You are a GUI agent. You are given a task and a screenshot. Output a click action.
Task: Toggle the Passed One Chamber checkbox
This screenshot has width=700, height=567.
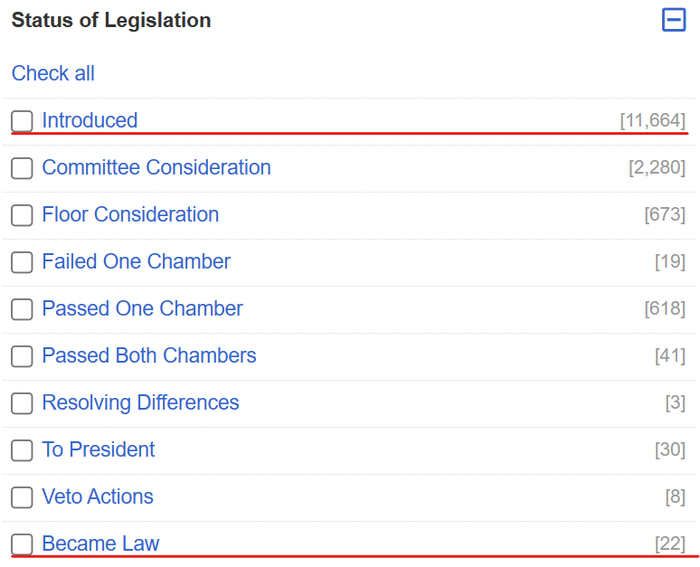[x=22, y=309]
